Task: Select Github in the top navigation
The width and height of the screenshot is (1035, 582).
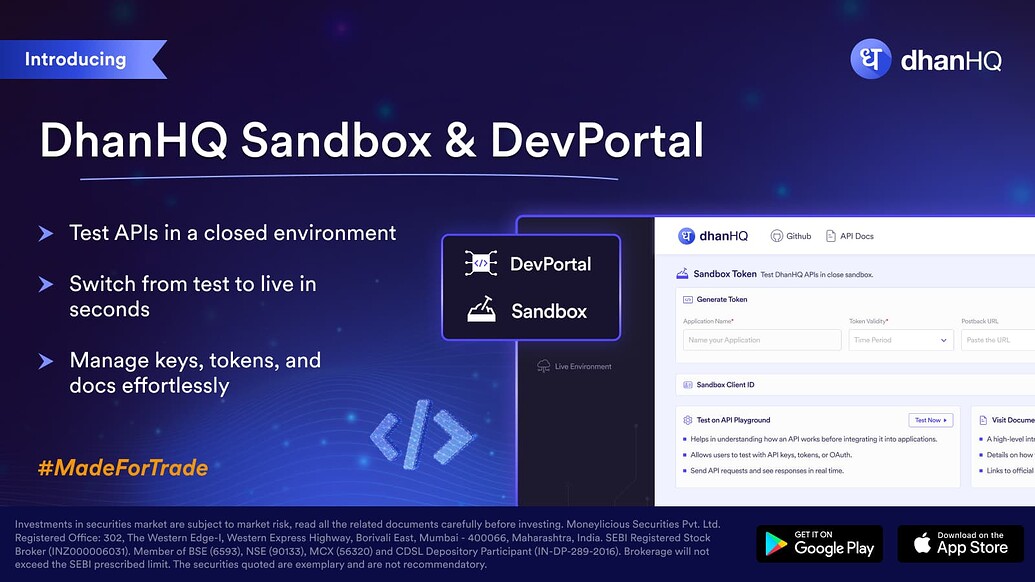Action: point(791,236)
